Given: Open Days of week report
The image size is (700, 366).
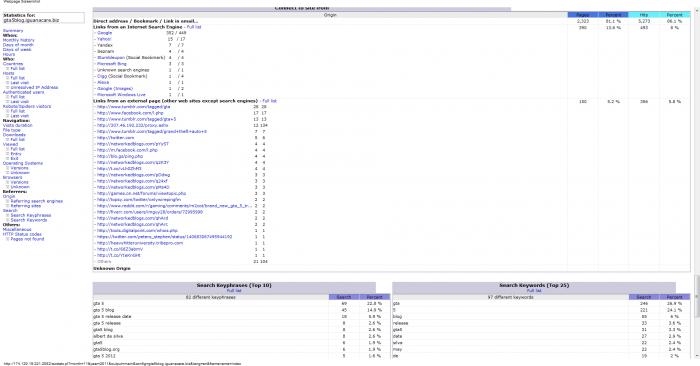Looking at the screenshot, I should coord(17,50).
